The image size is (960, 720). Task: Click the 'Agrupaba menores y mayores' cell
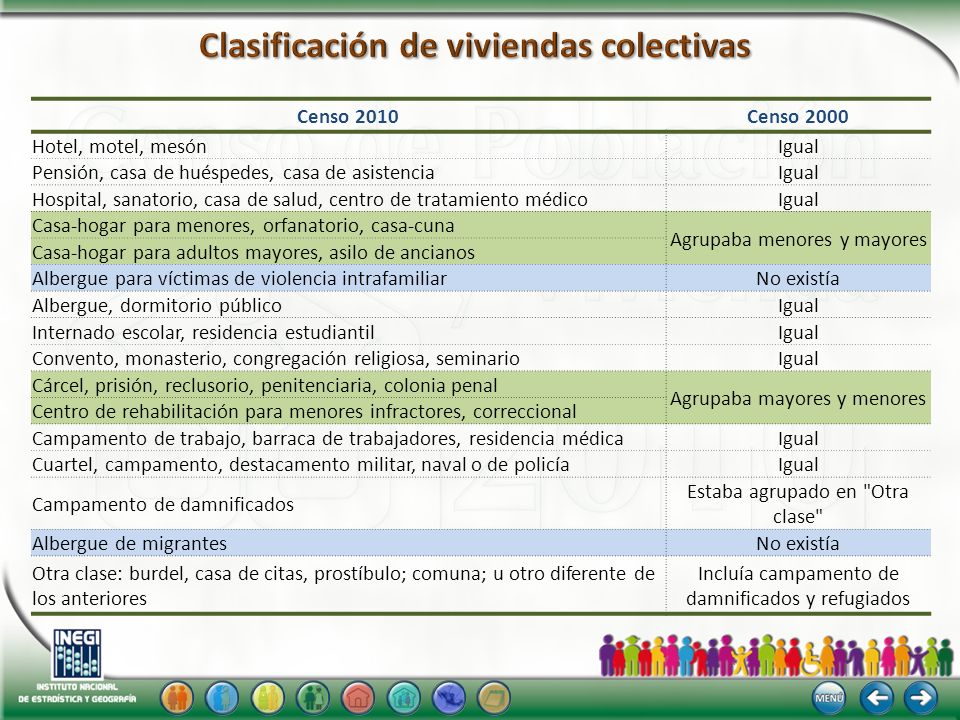coord(798,239)
